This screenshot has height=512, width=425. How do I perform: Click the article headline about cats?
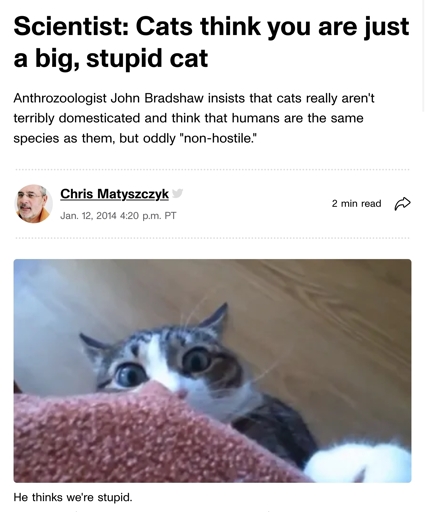point(211,42)
